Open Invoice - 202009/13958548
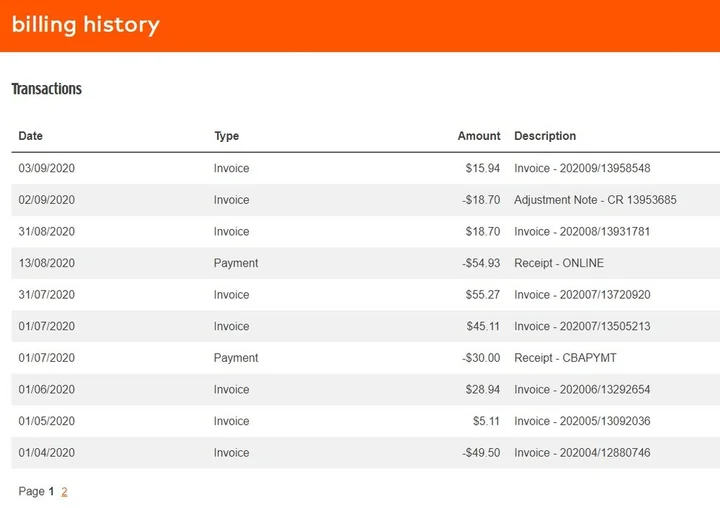720x508 pixels. [582, 168]
